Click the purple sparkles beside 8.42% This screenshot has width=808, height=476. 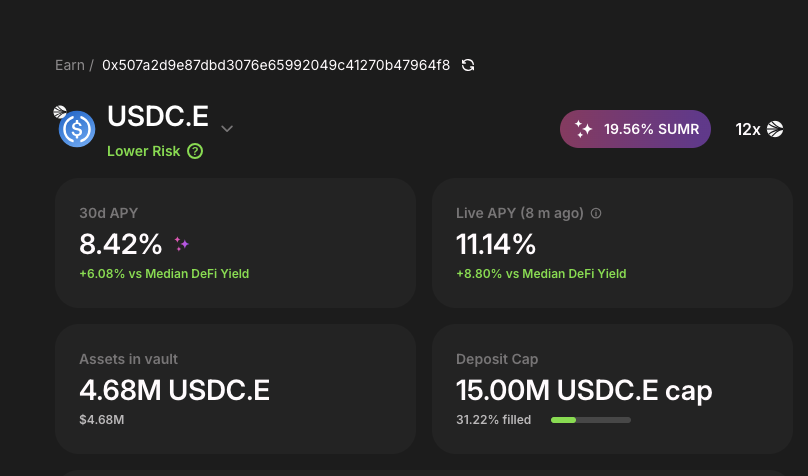tap(181, 244)
